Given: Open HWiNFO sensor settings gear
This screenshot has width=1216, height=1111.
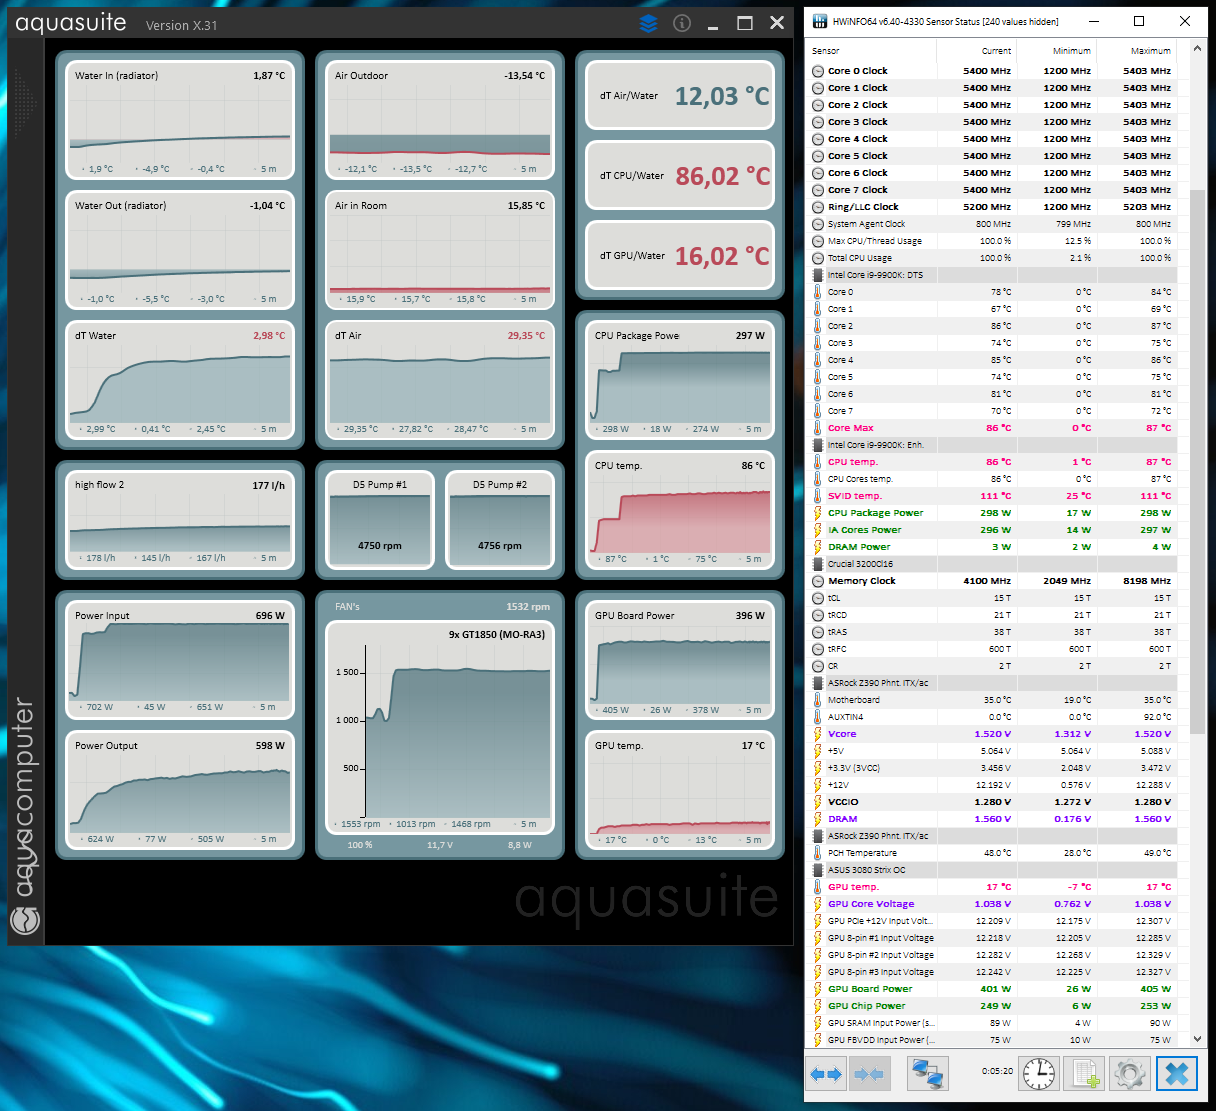Looking at the screenshot, I should [1129, 1074].
